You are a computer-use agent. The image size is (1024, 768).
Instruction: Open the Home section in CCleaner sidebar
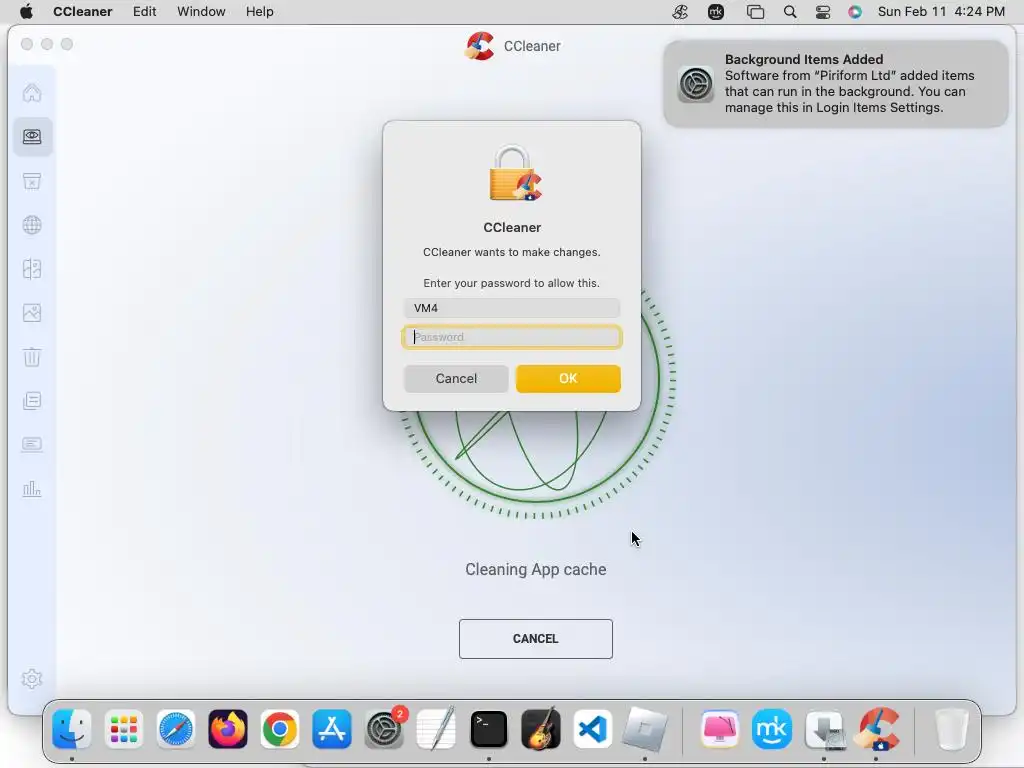tap(32, 93)
